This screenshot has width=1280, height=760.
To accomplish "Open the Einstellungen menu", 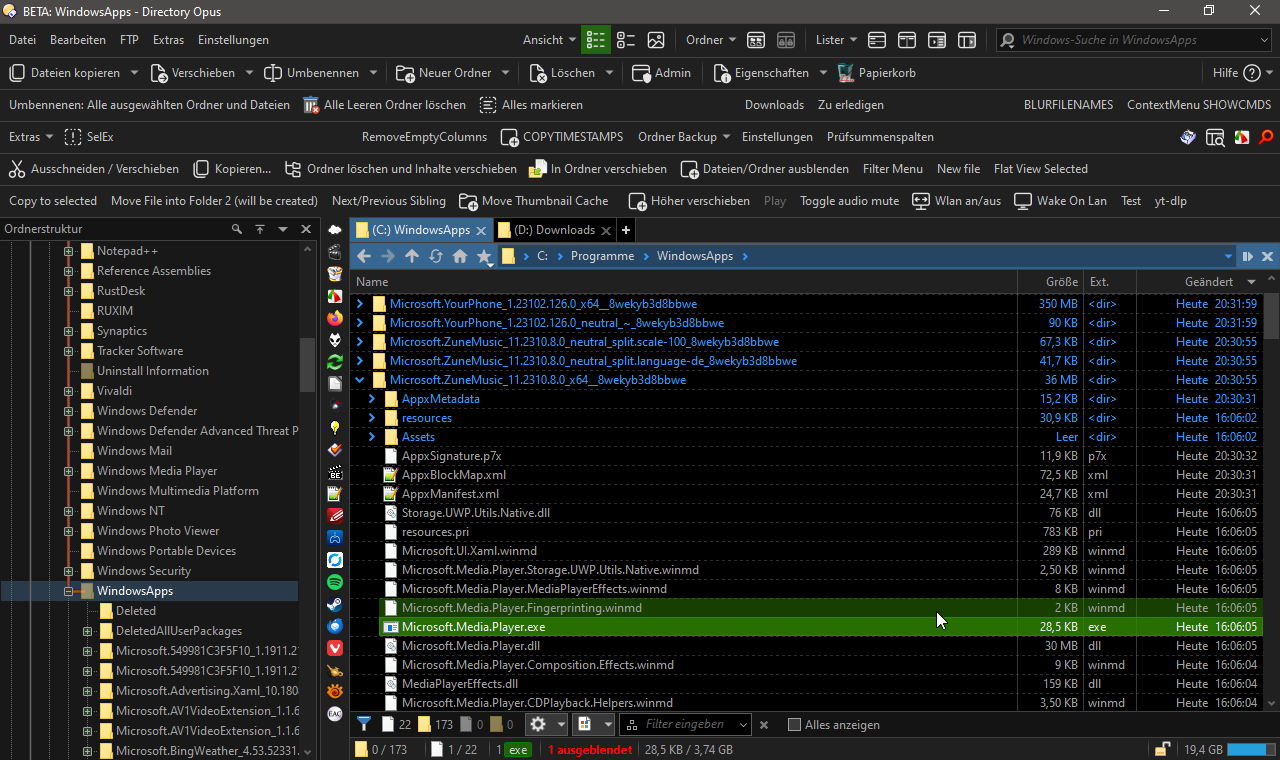I will click(x=233, y=40).
